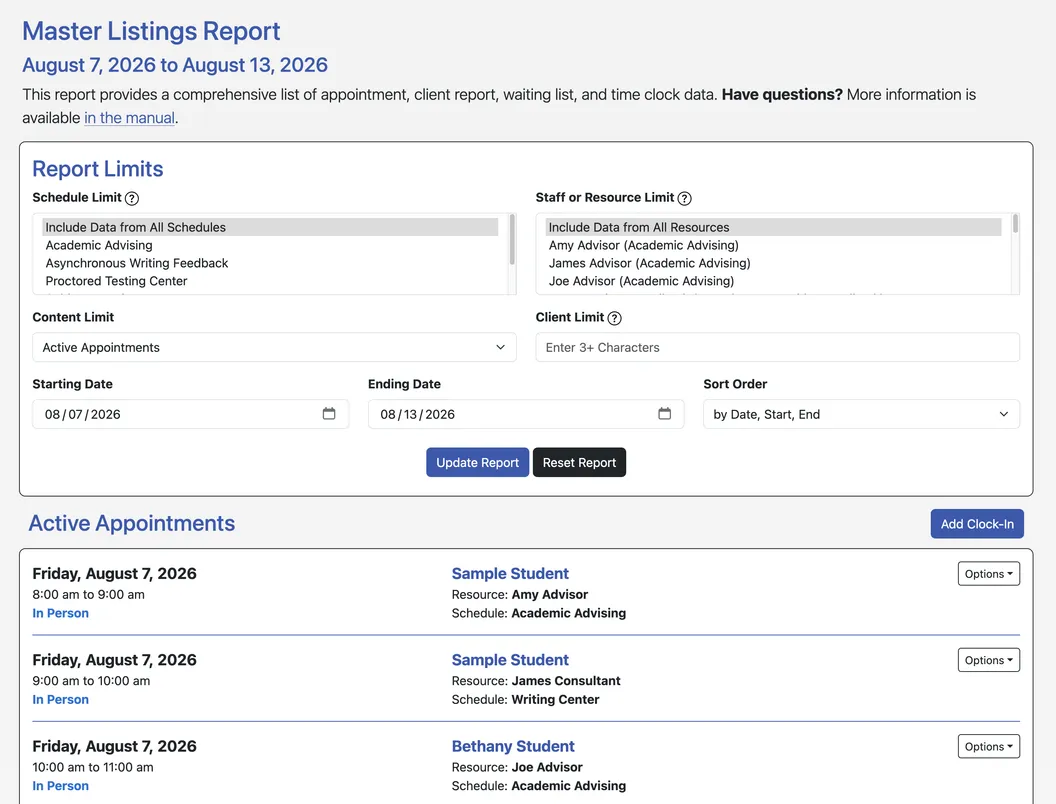This screenshot has height=804, width=1056.
Task: Open the Ending Date calendar picker icon
Action: (x=664, y=413)
